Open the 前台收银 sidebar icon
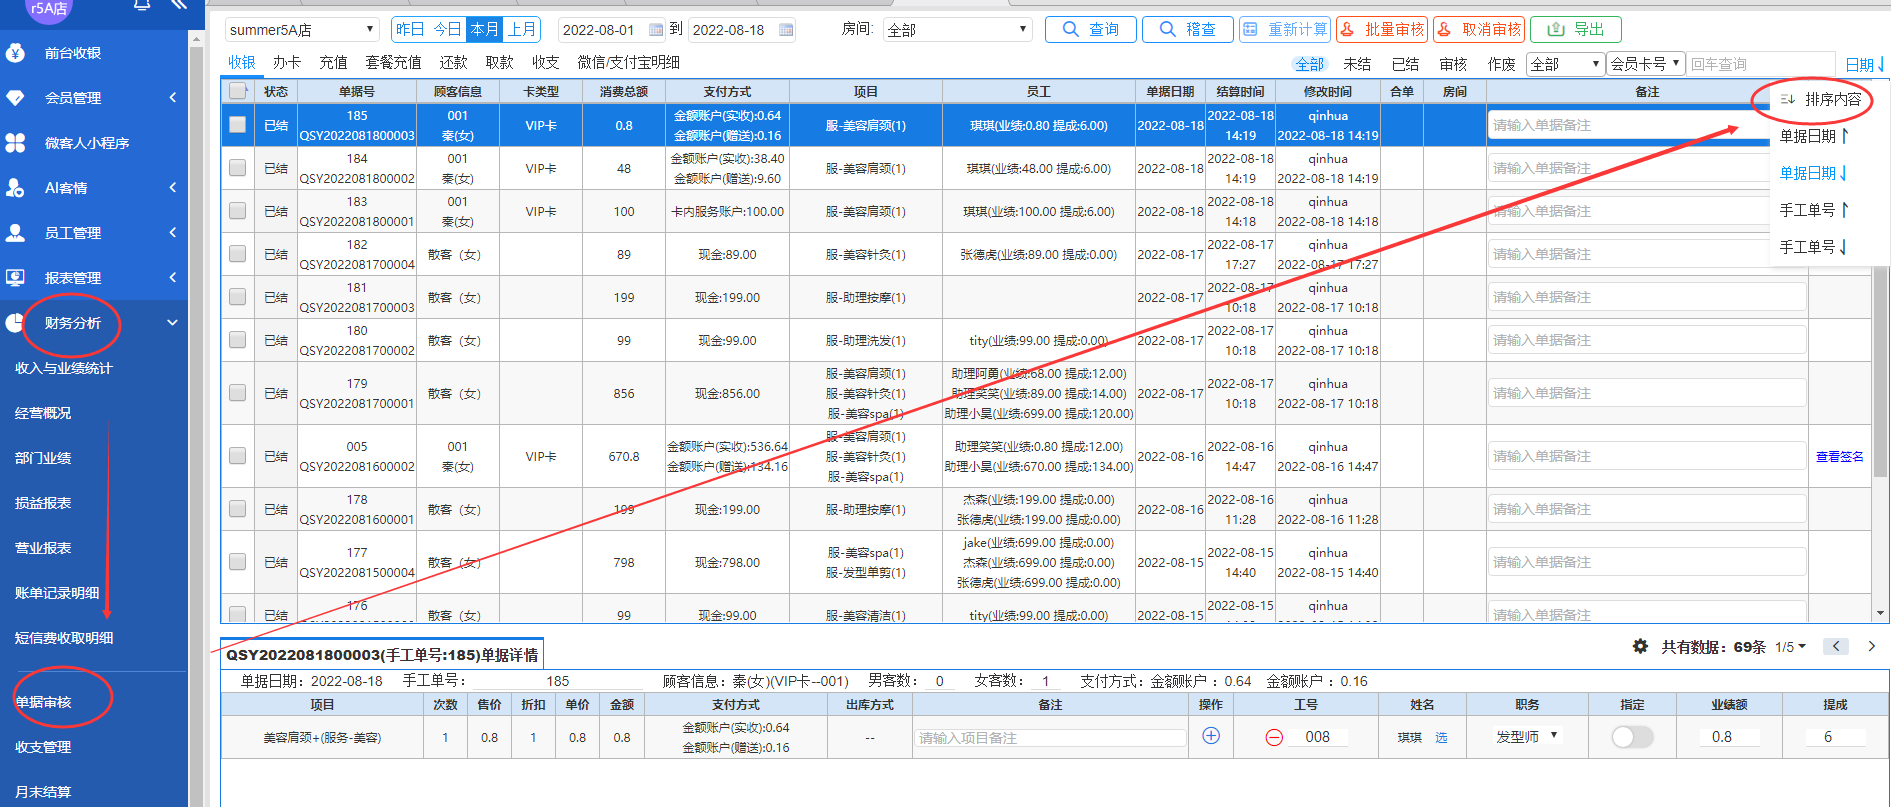The image size is (1891, 807). coord(15,53)
